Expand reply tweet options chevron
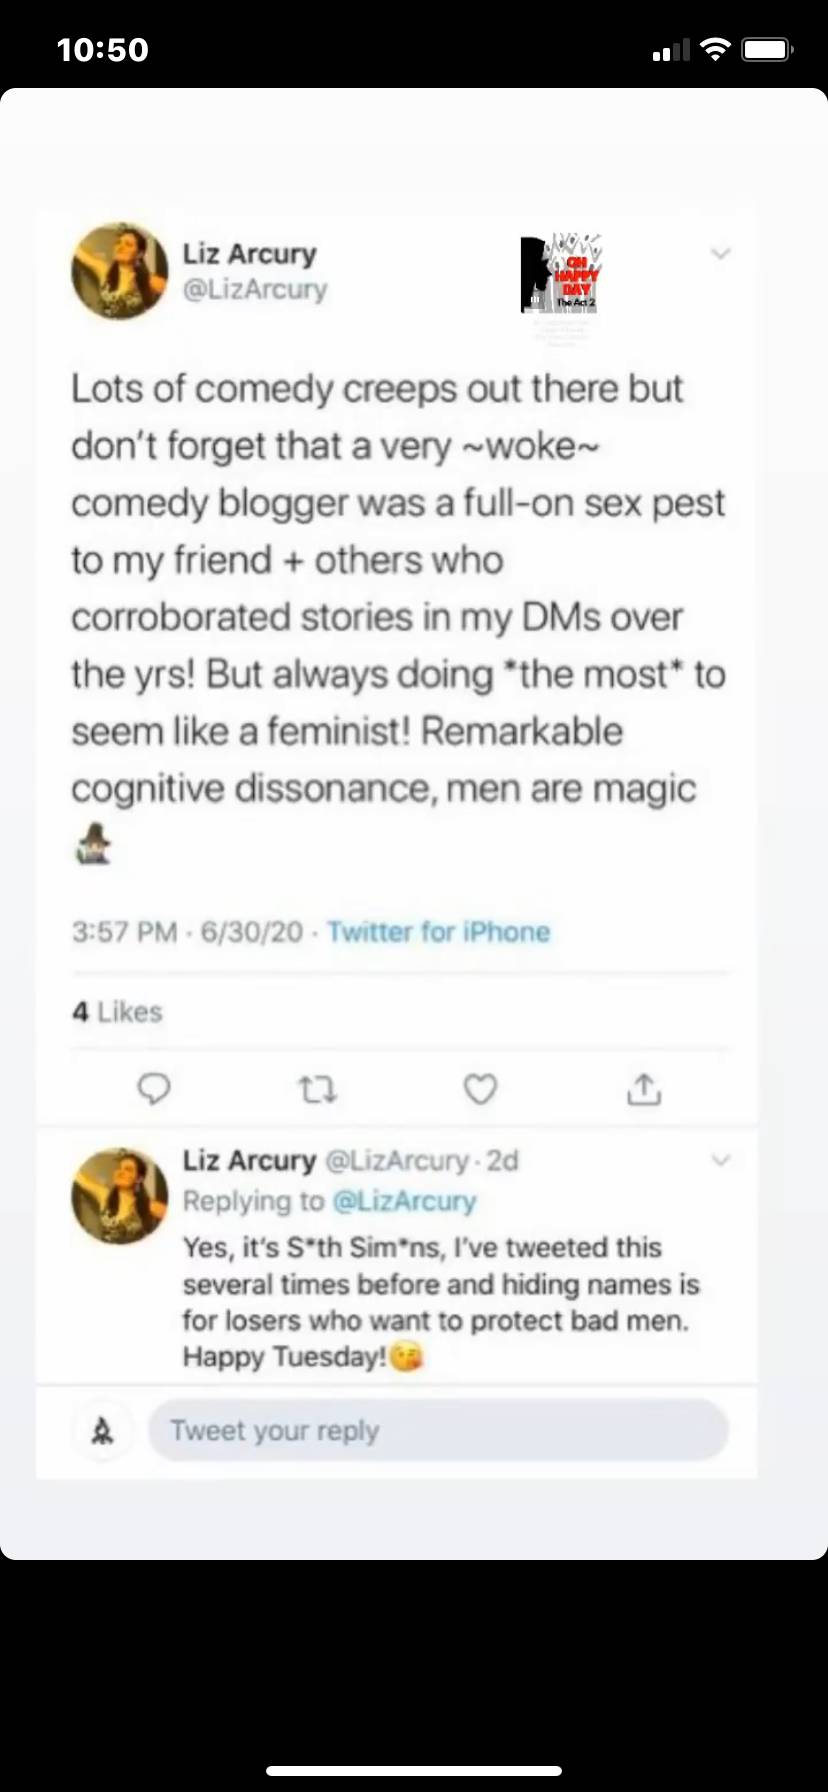Viewport: 828px width, 1792px height. point(721,1160)
